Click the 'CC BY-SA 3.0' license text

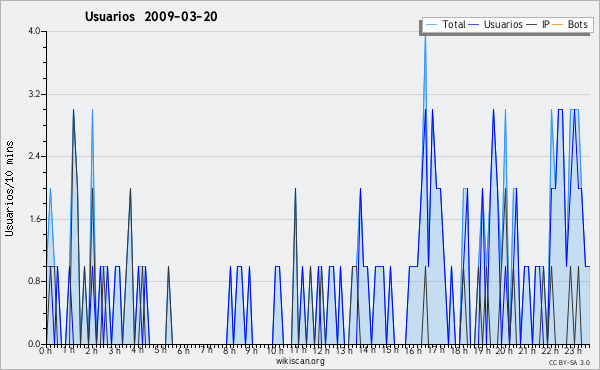click(569, 363)
